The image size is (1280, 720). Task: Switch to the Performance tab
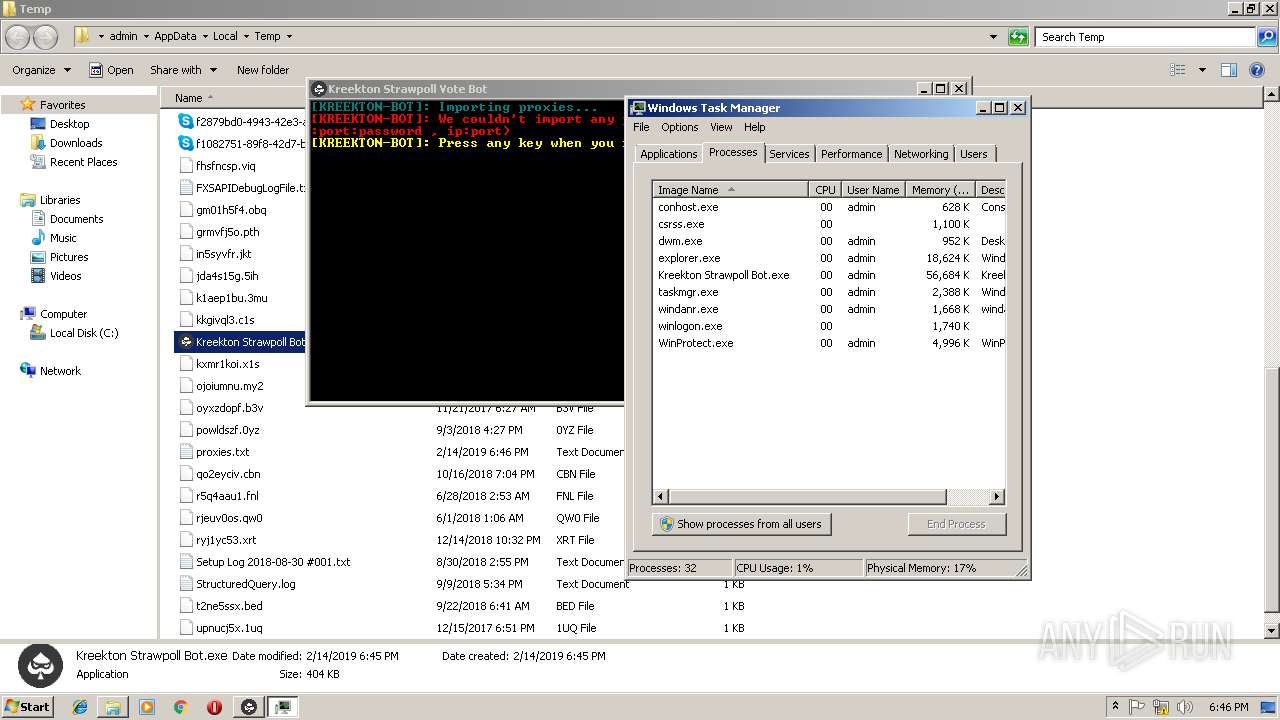(x=851, y=154)
